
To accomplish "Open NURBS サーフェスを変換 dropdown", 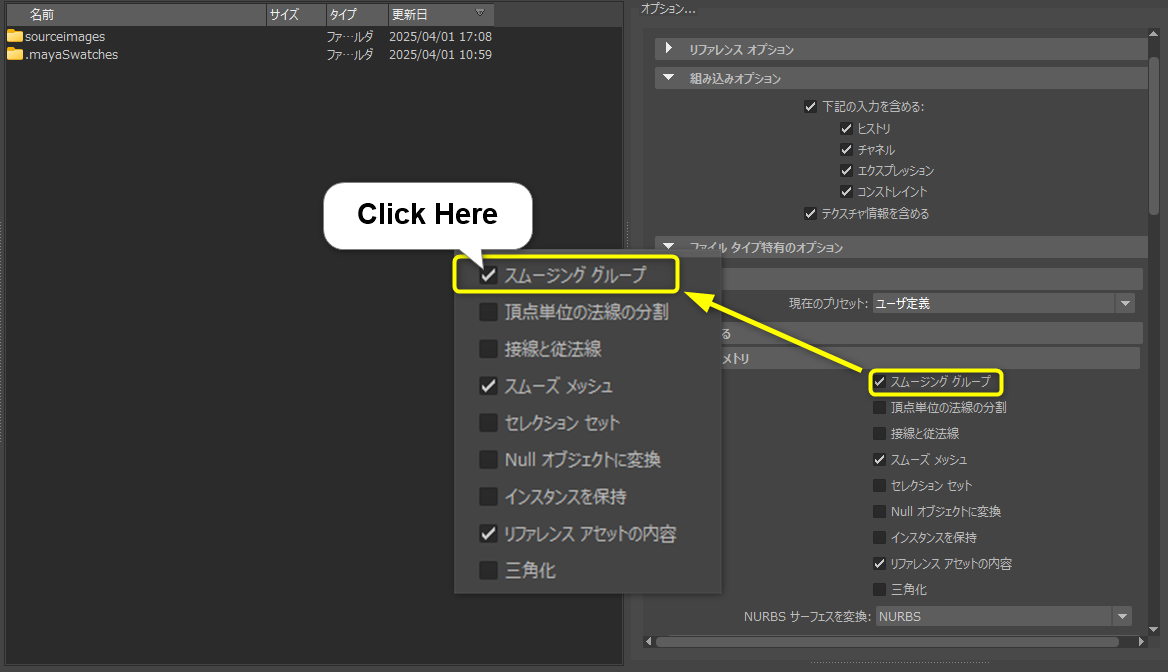I will (x=1003, y=616).
